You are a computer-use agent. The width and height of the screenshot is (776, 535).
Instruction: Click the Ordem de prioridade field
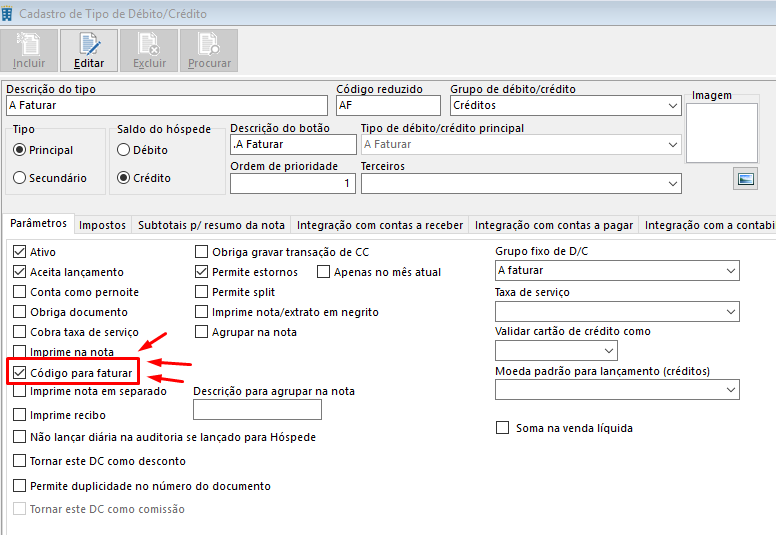click(292, 184)
